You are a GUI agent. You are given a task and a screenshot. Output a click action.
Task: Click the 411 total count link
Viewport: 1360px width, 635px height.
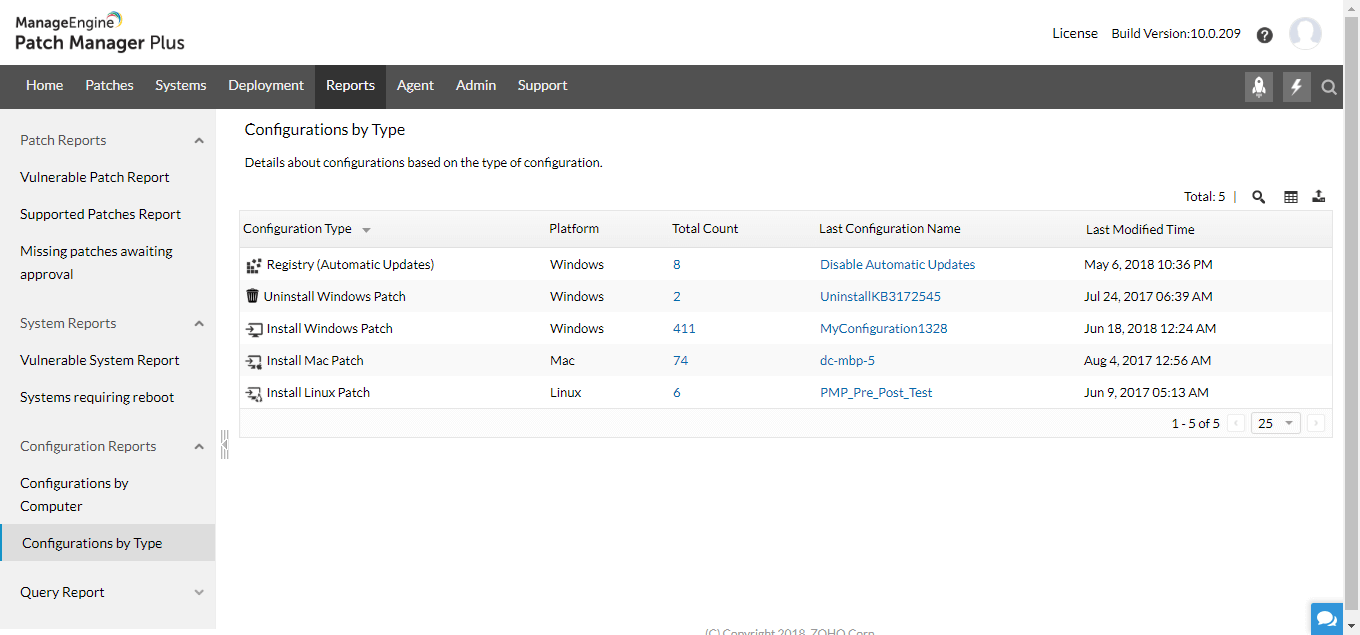coord(684,329)
